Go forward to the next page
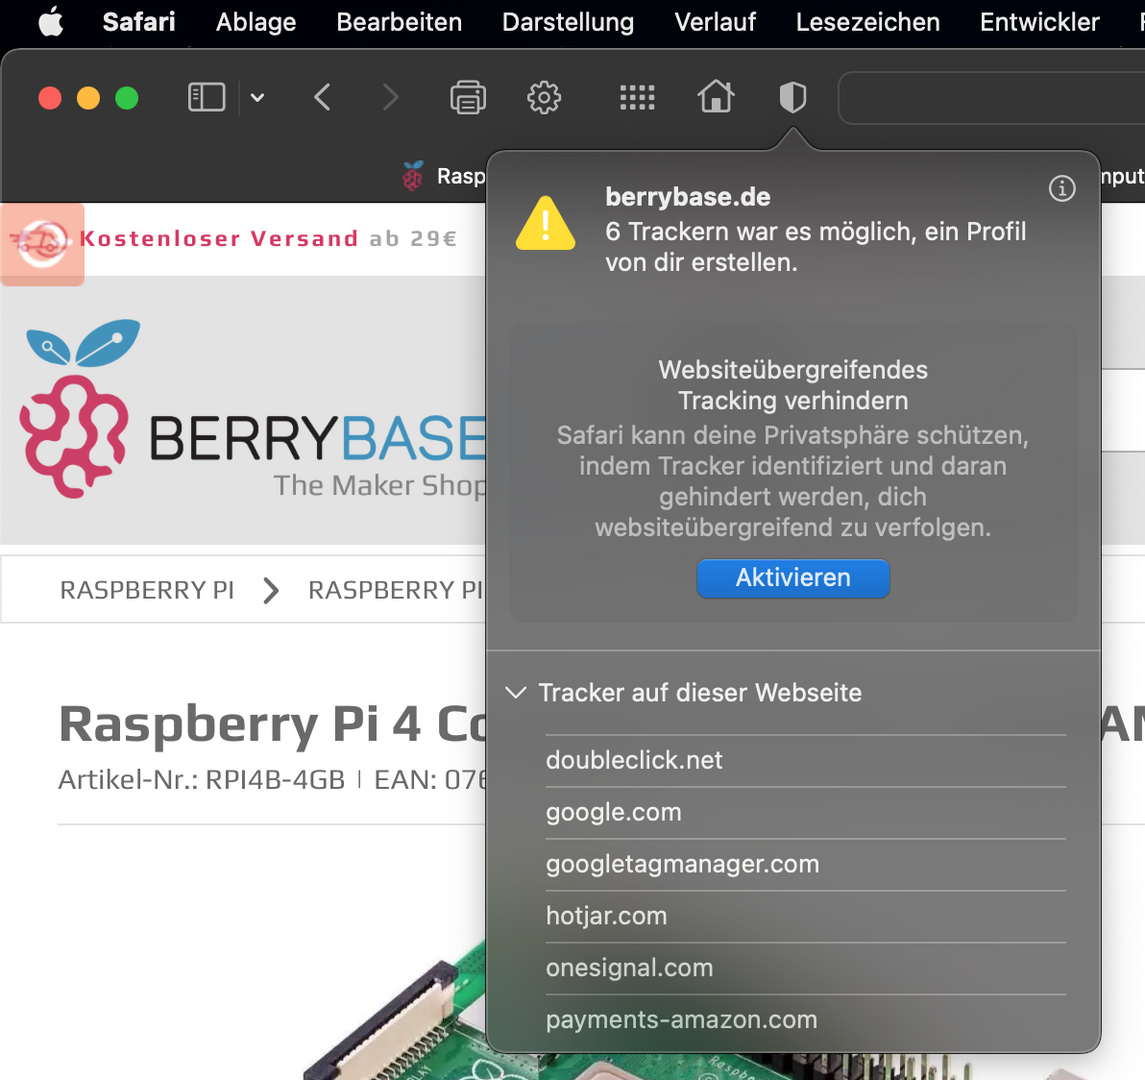 [391, 97]
